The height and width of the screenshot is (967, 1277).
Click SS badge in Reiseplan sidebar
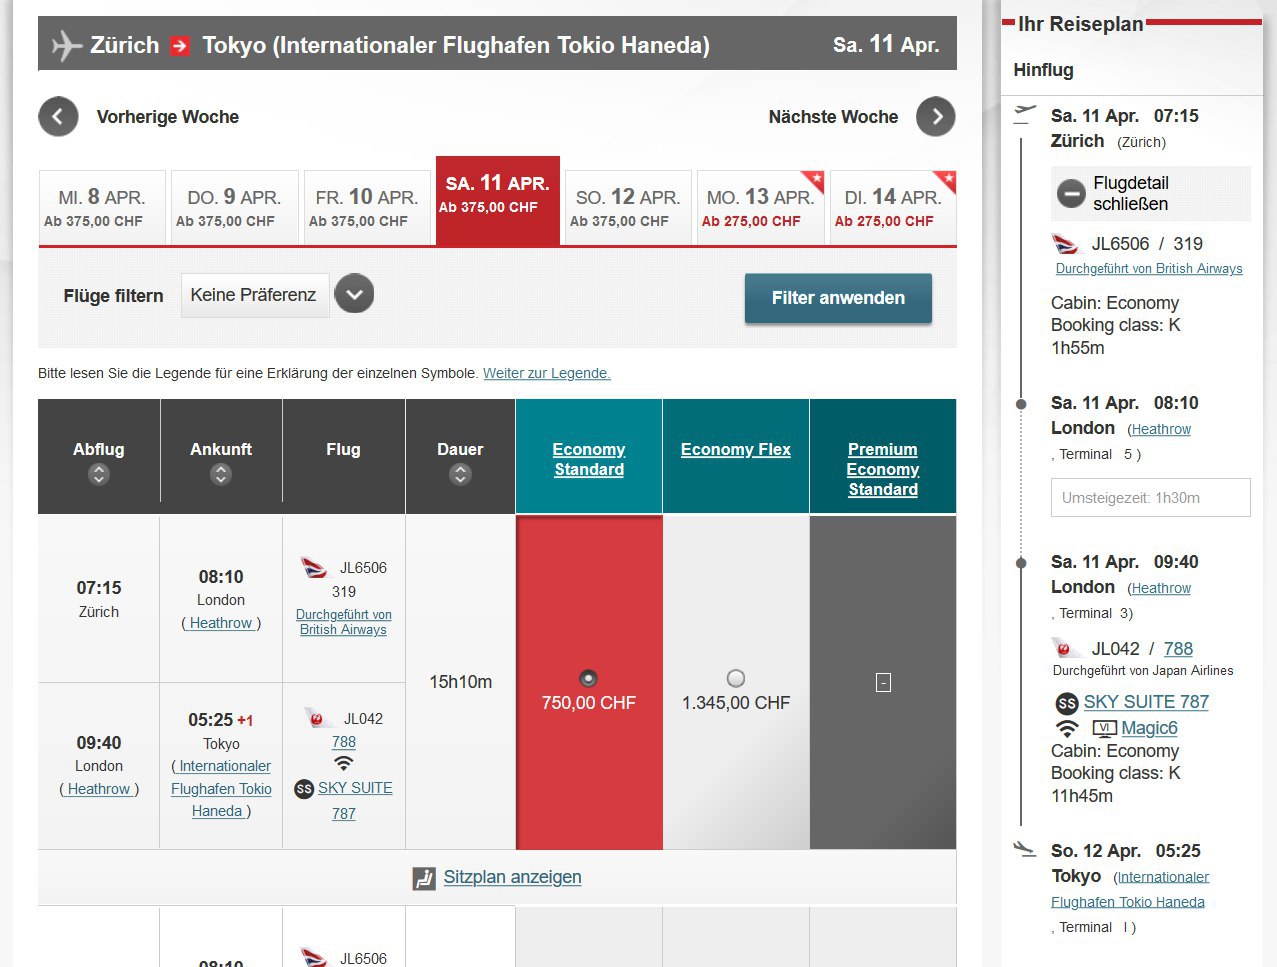pyautogui.click(x=1067, y=703)
